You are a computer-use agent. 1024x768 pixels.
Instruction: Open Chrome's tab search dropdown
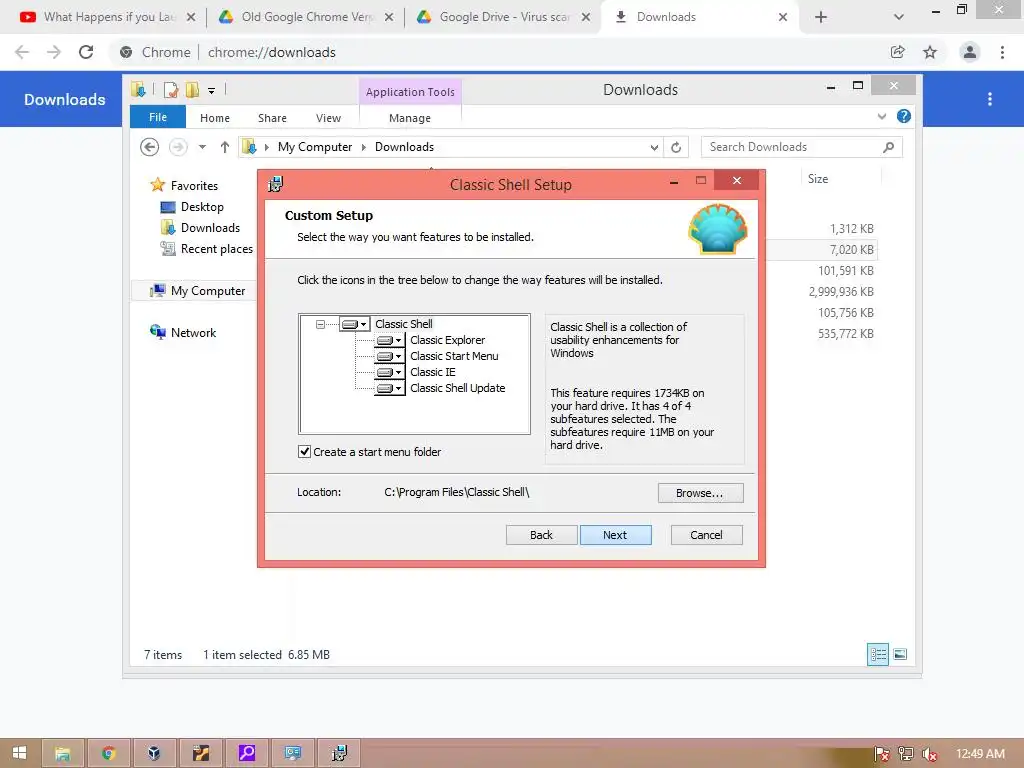899,17
